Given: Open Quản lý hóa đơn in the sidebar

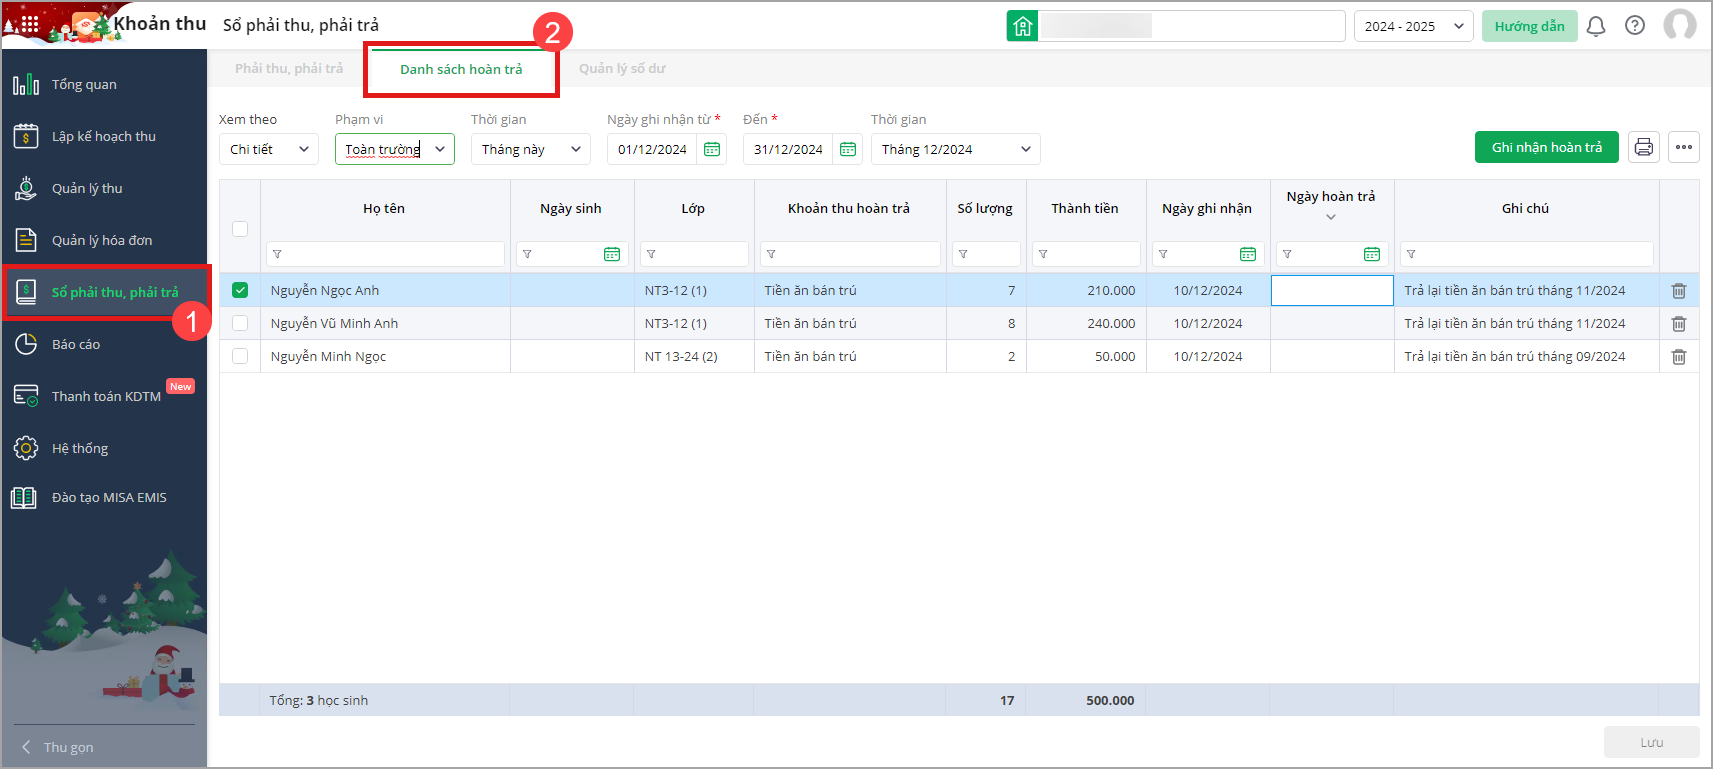Looking at the screenshot, I should pos(104,240).
